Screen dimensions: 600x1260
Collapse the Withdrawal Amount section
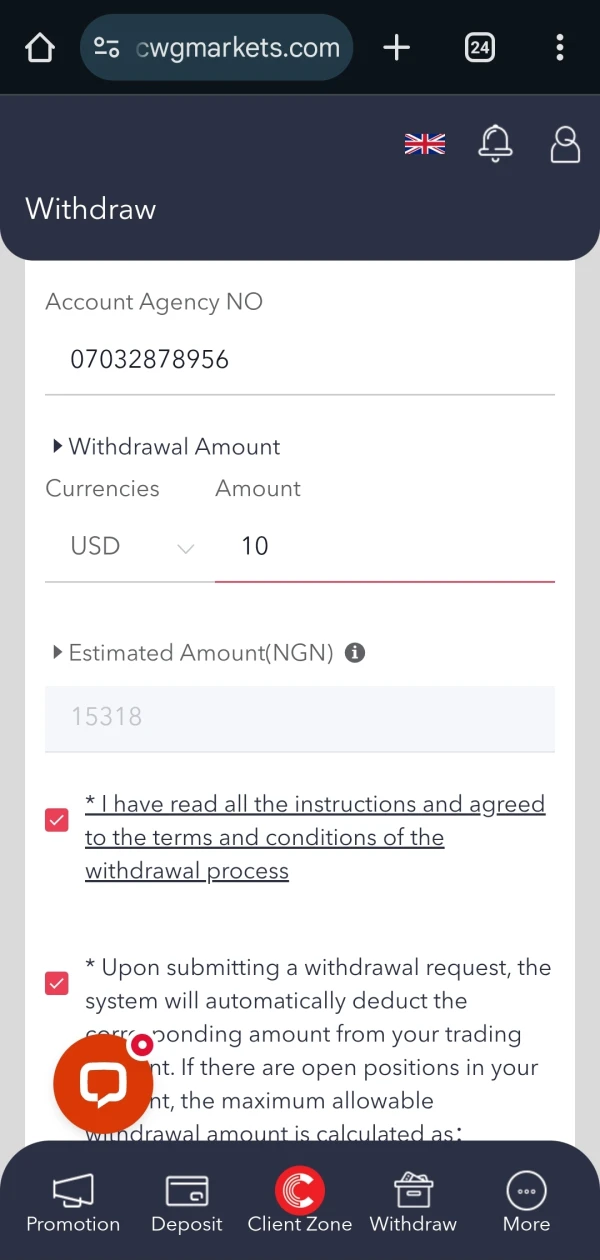(58, 446)
